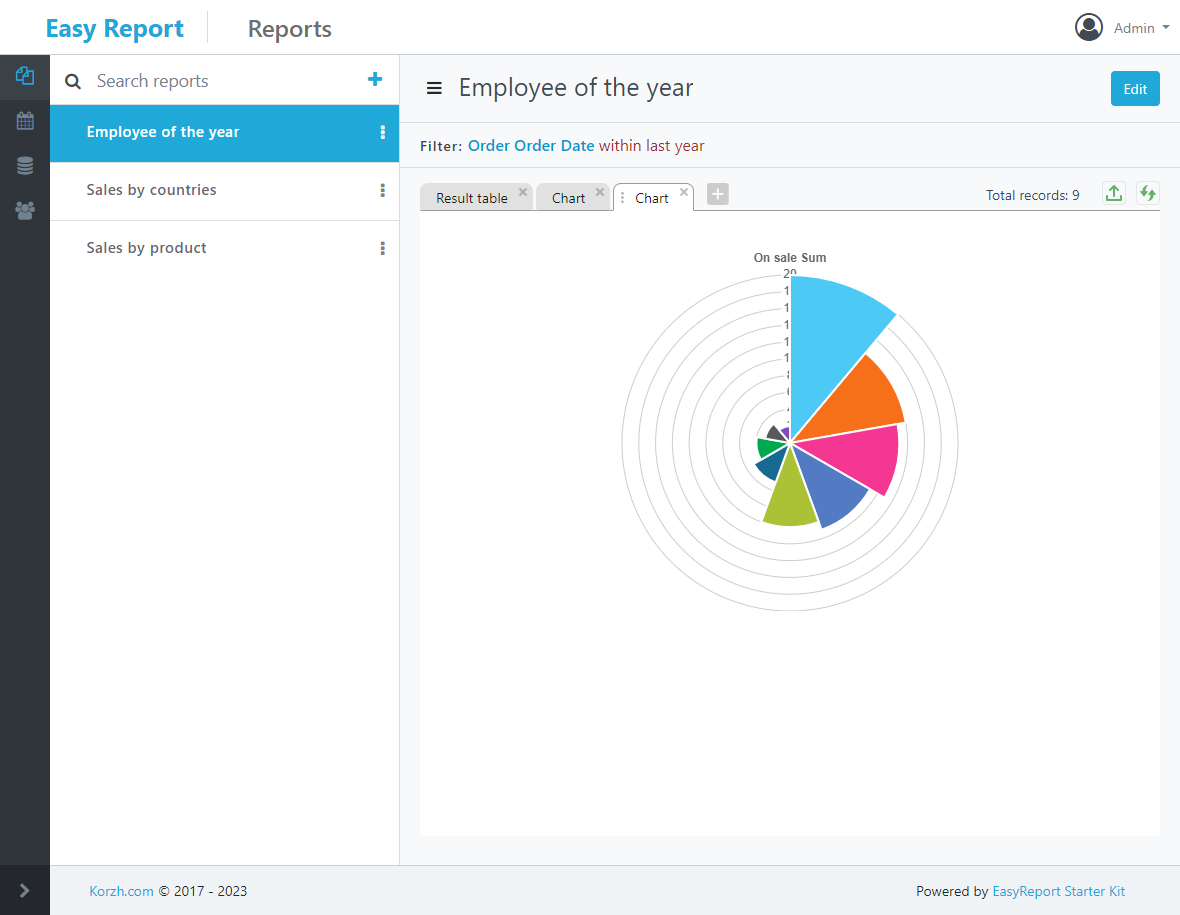Switch to the Result table tab

[471, 198]
